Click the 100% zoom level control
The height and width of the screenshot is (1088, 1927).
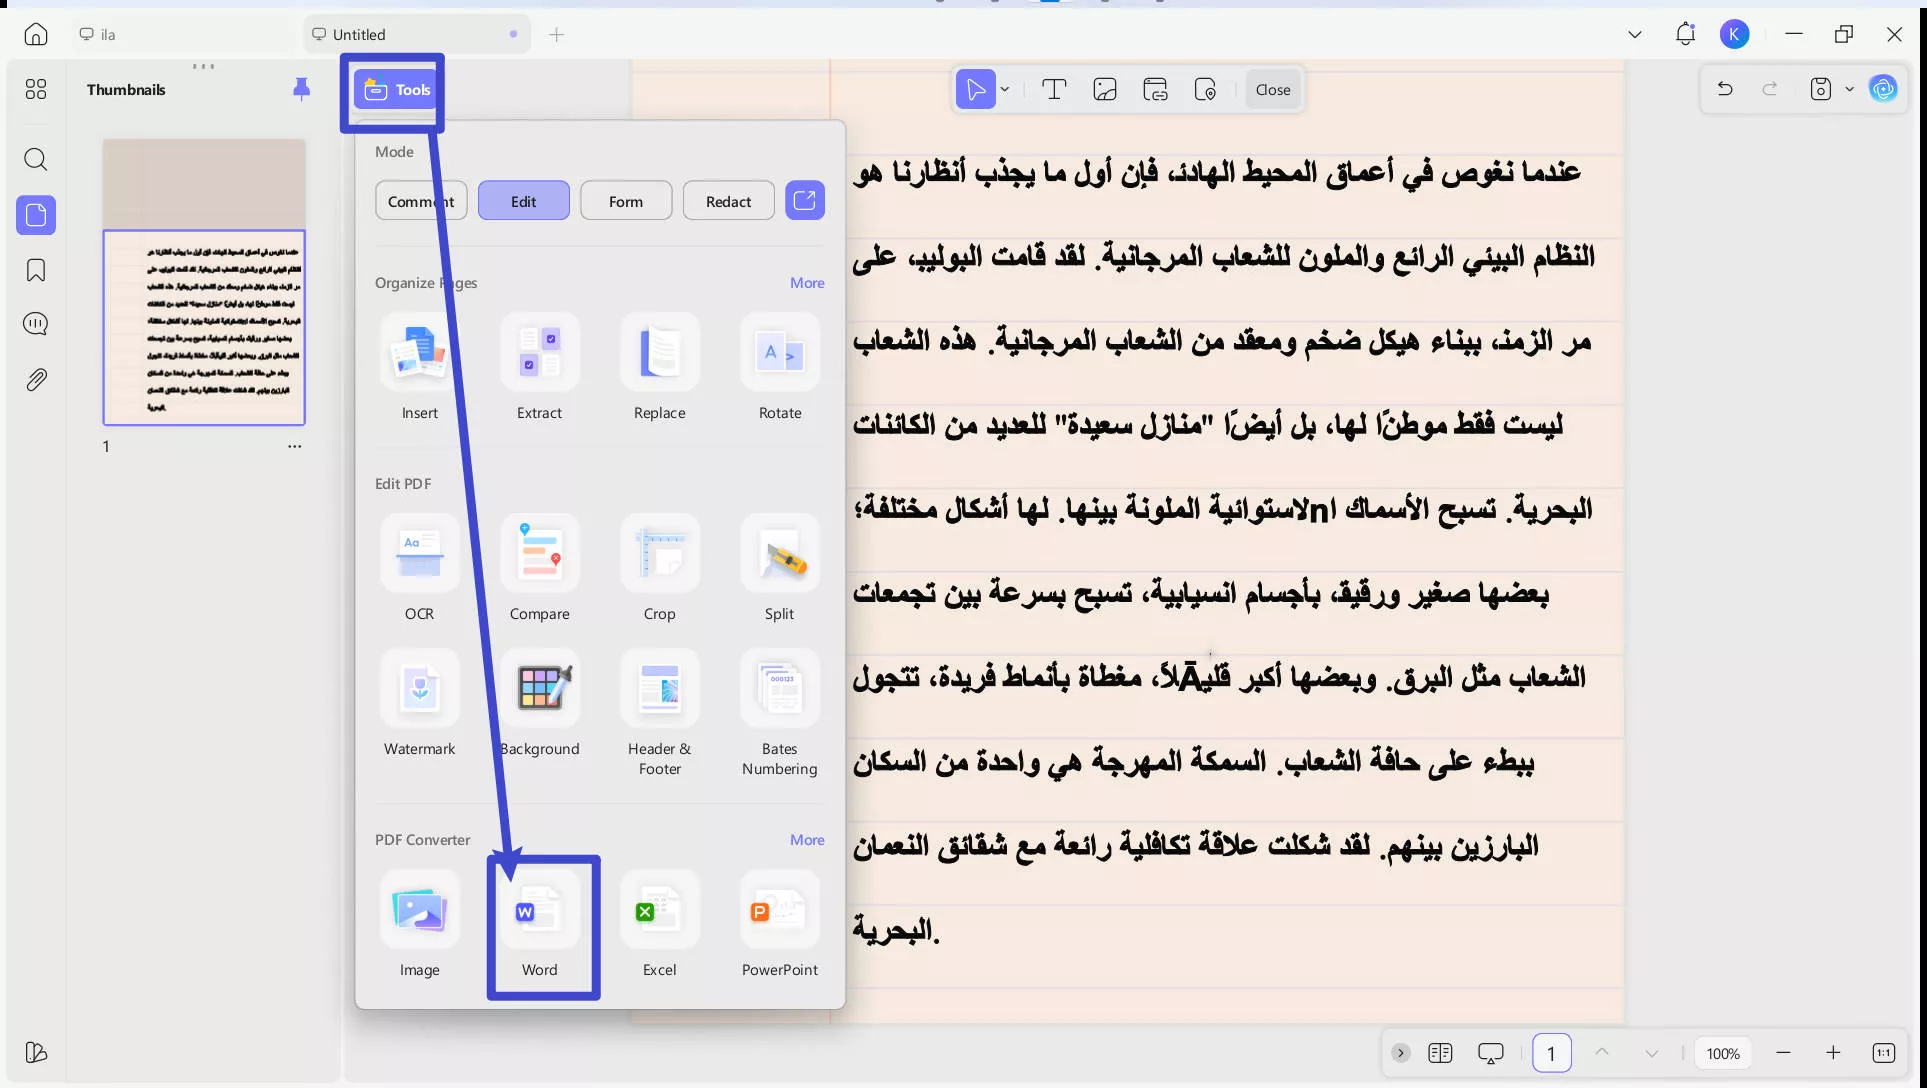click(1723, 1053)
